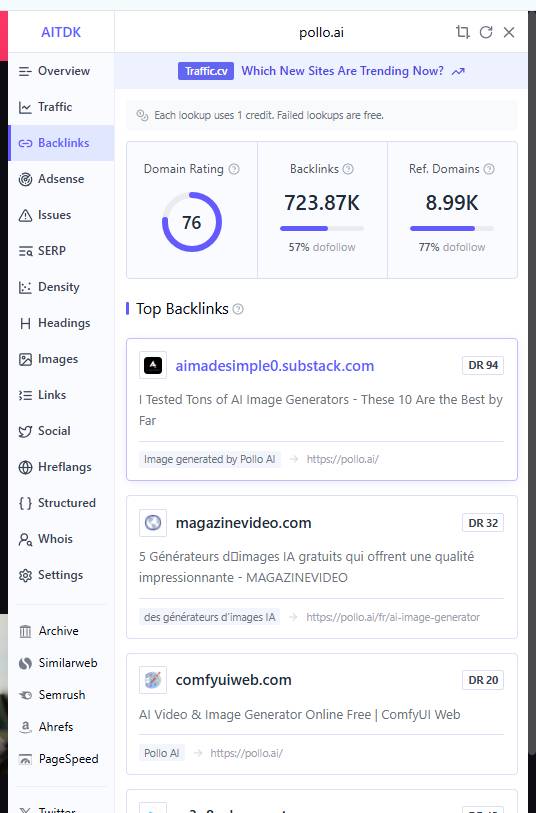Image resolution: width=536 pixels, height=813 pixels.
Task: Click the 'AI Video & Image Generator Online Free' title
Action: (300, 714)
